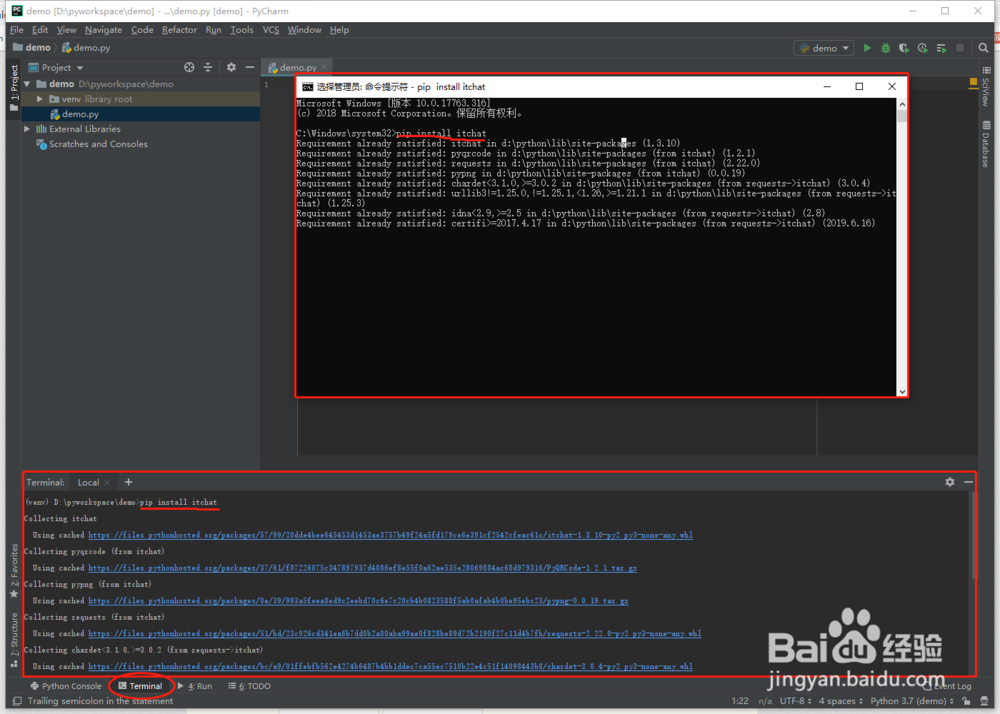Open Search Everywhere magnifier
Screen dimensions: 1000x714
[x=983, y=48]
